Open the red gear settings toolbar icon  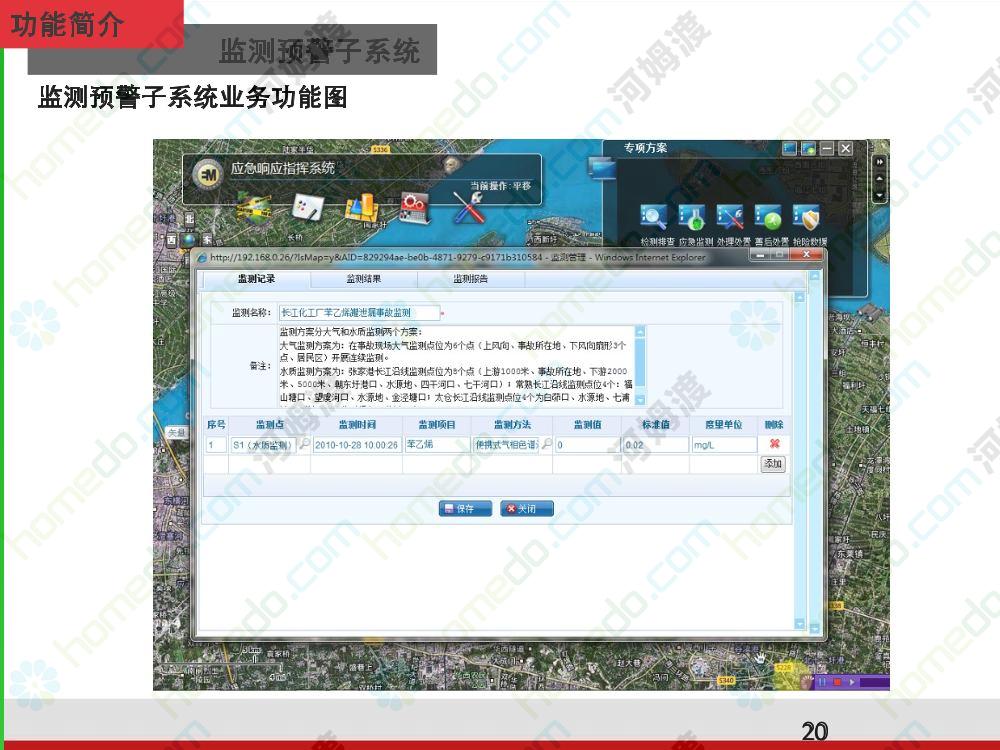[414, 207]
